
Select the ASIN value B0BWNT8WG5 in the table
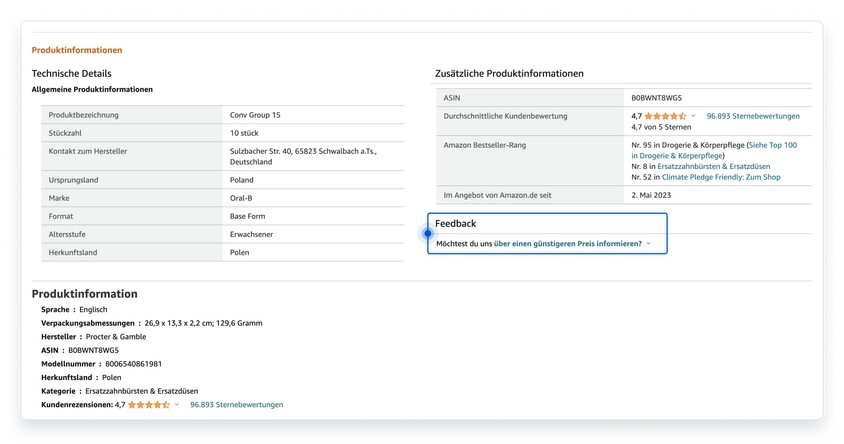point(657,98)
